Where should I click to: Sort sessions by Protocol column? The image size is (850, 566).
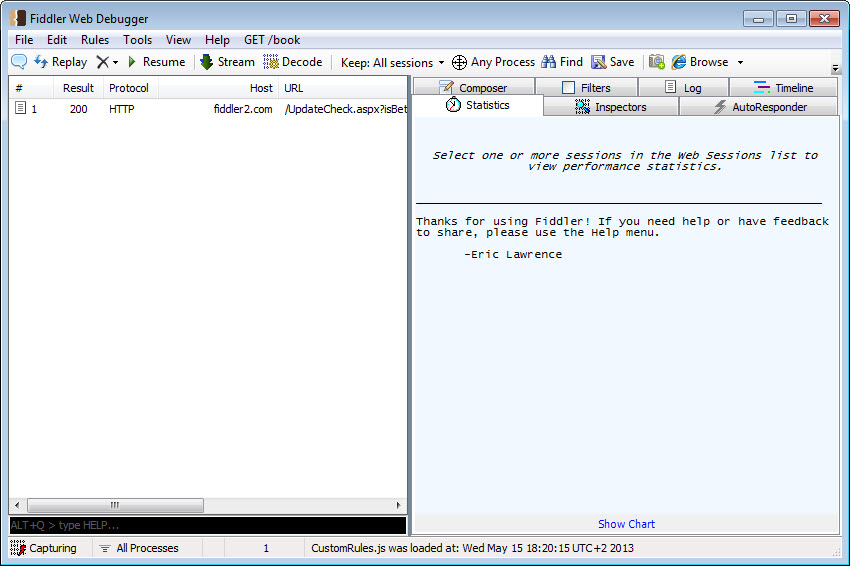pos(131,88)
